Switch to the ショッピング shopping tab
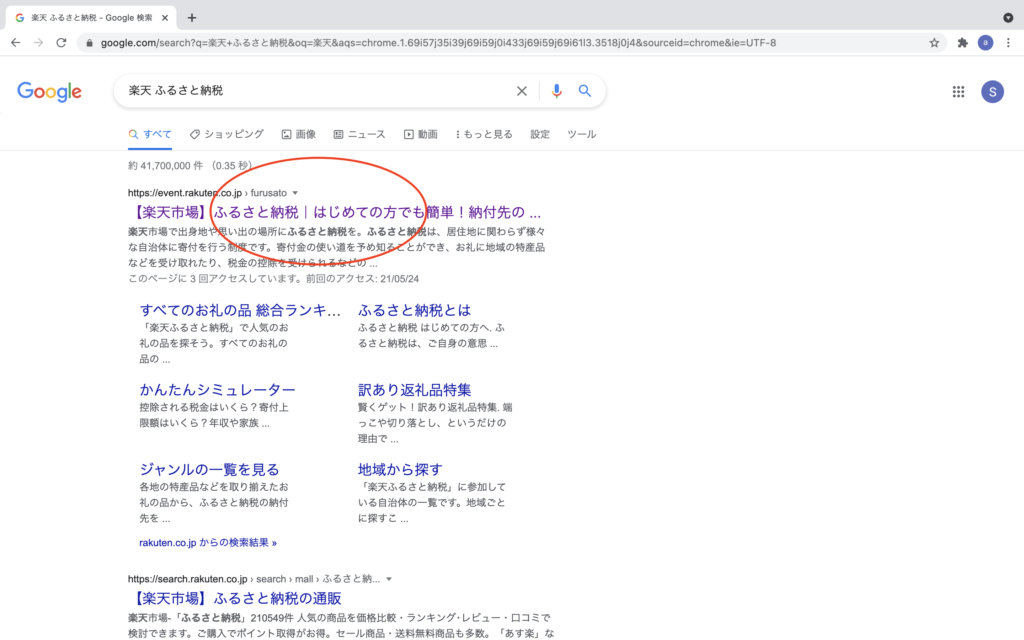 click(x=227, y=134)
